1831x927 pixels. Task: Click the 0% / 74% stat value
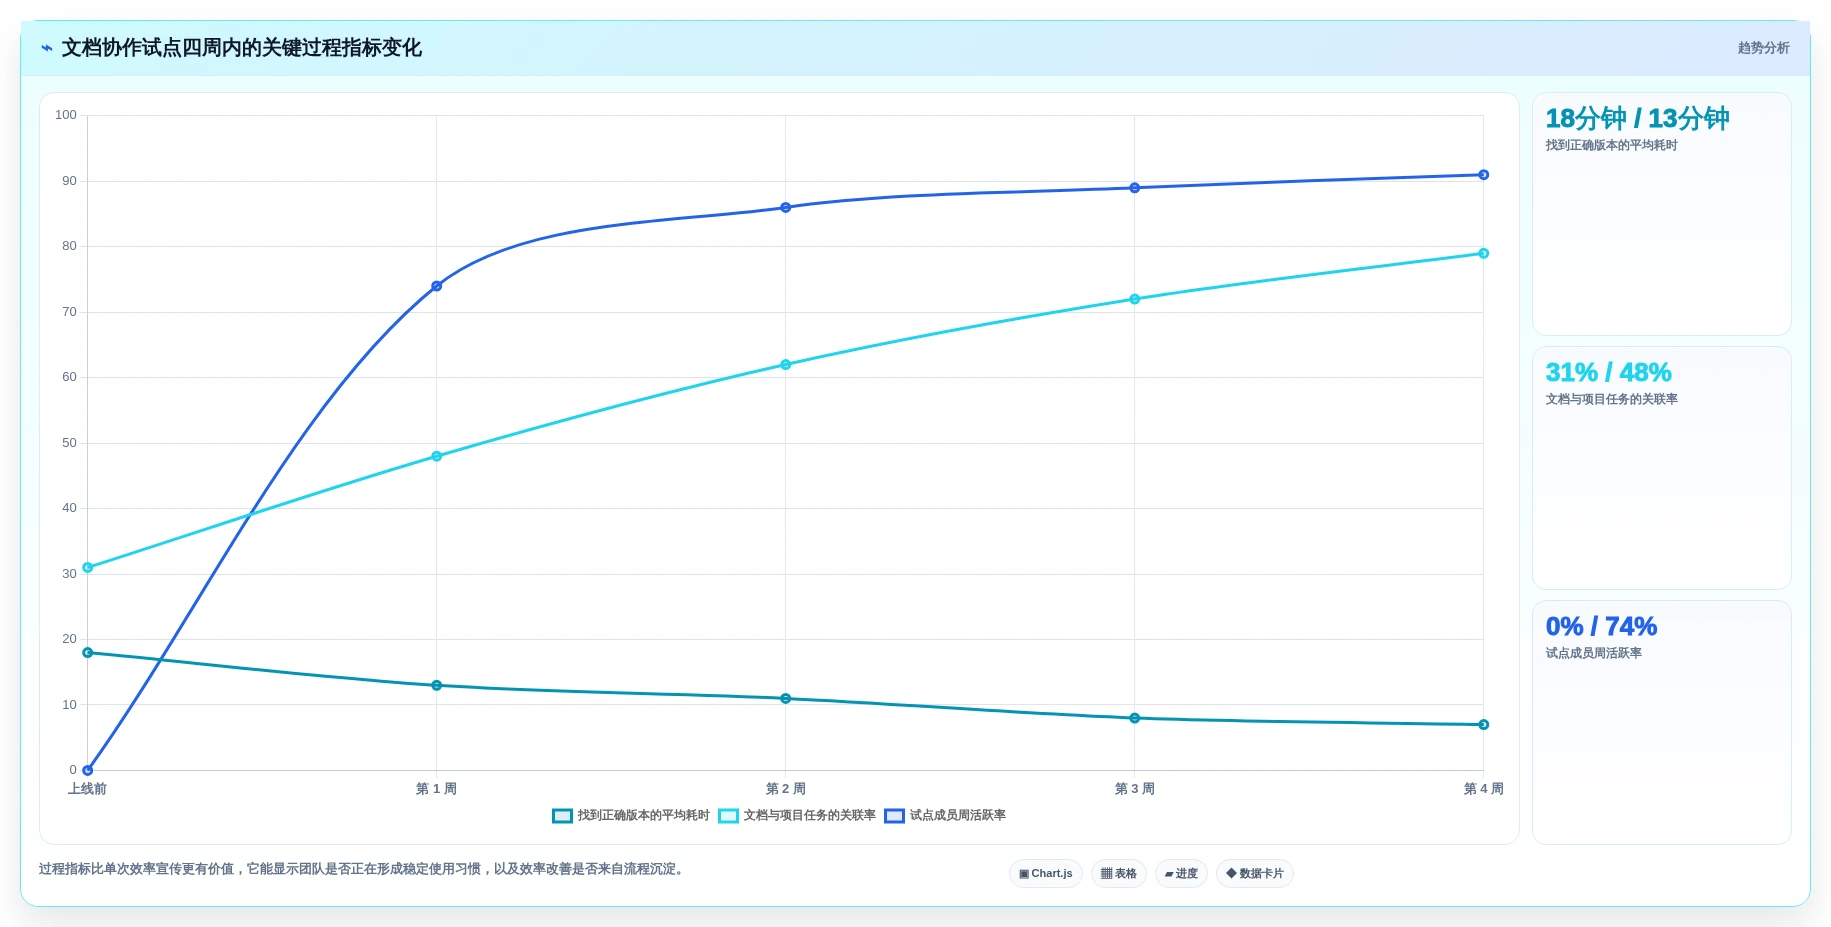coord(1601,627)
